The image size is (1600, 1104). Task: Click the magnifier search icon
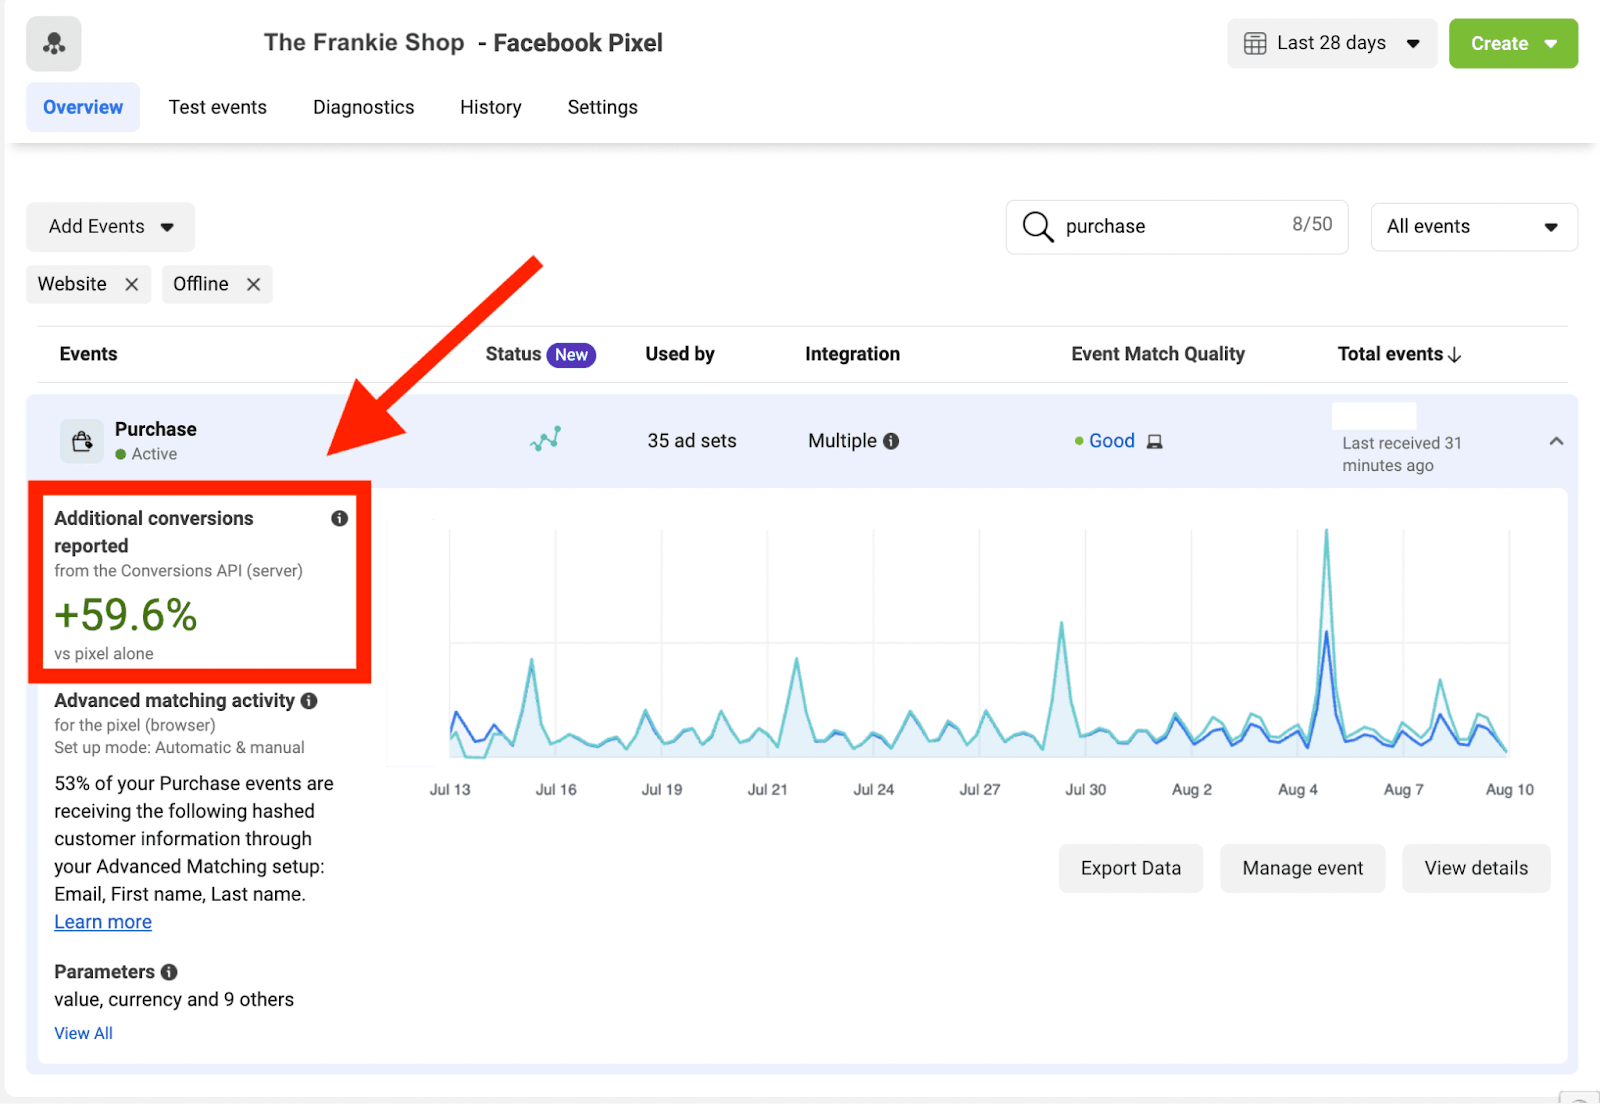coord(1038,227)
